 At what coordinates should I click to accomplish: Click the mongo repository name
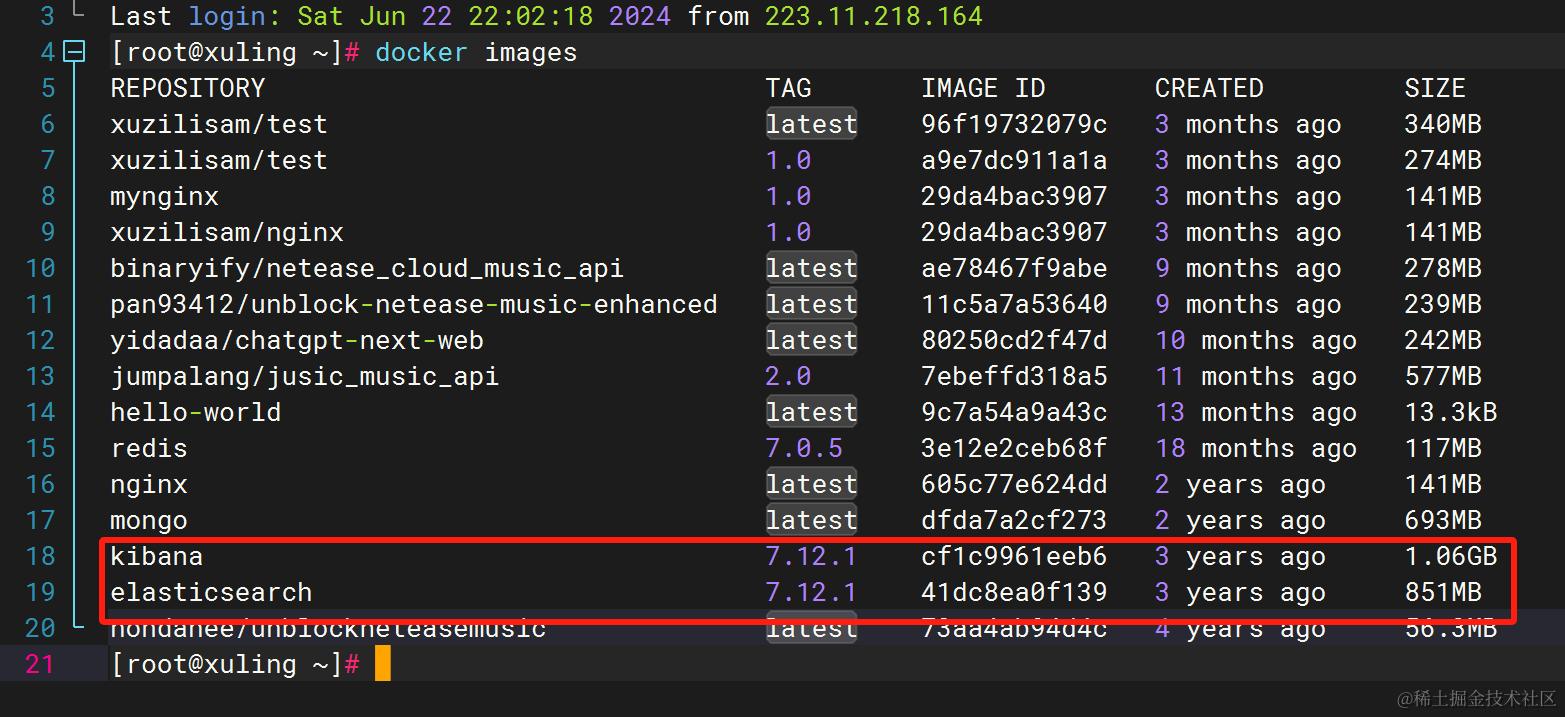[149, 520]
